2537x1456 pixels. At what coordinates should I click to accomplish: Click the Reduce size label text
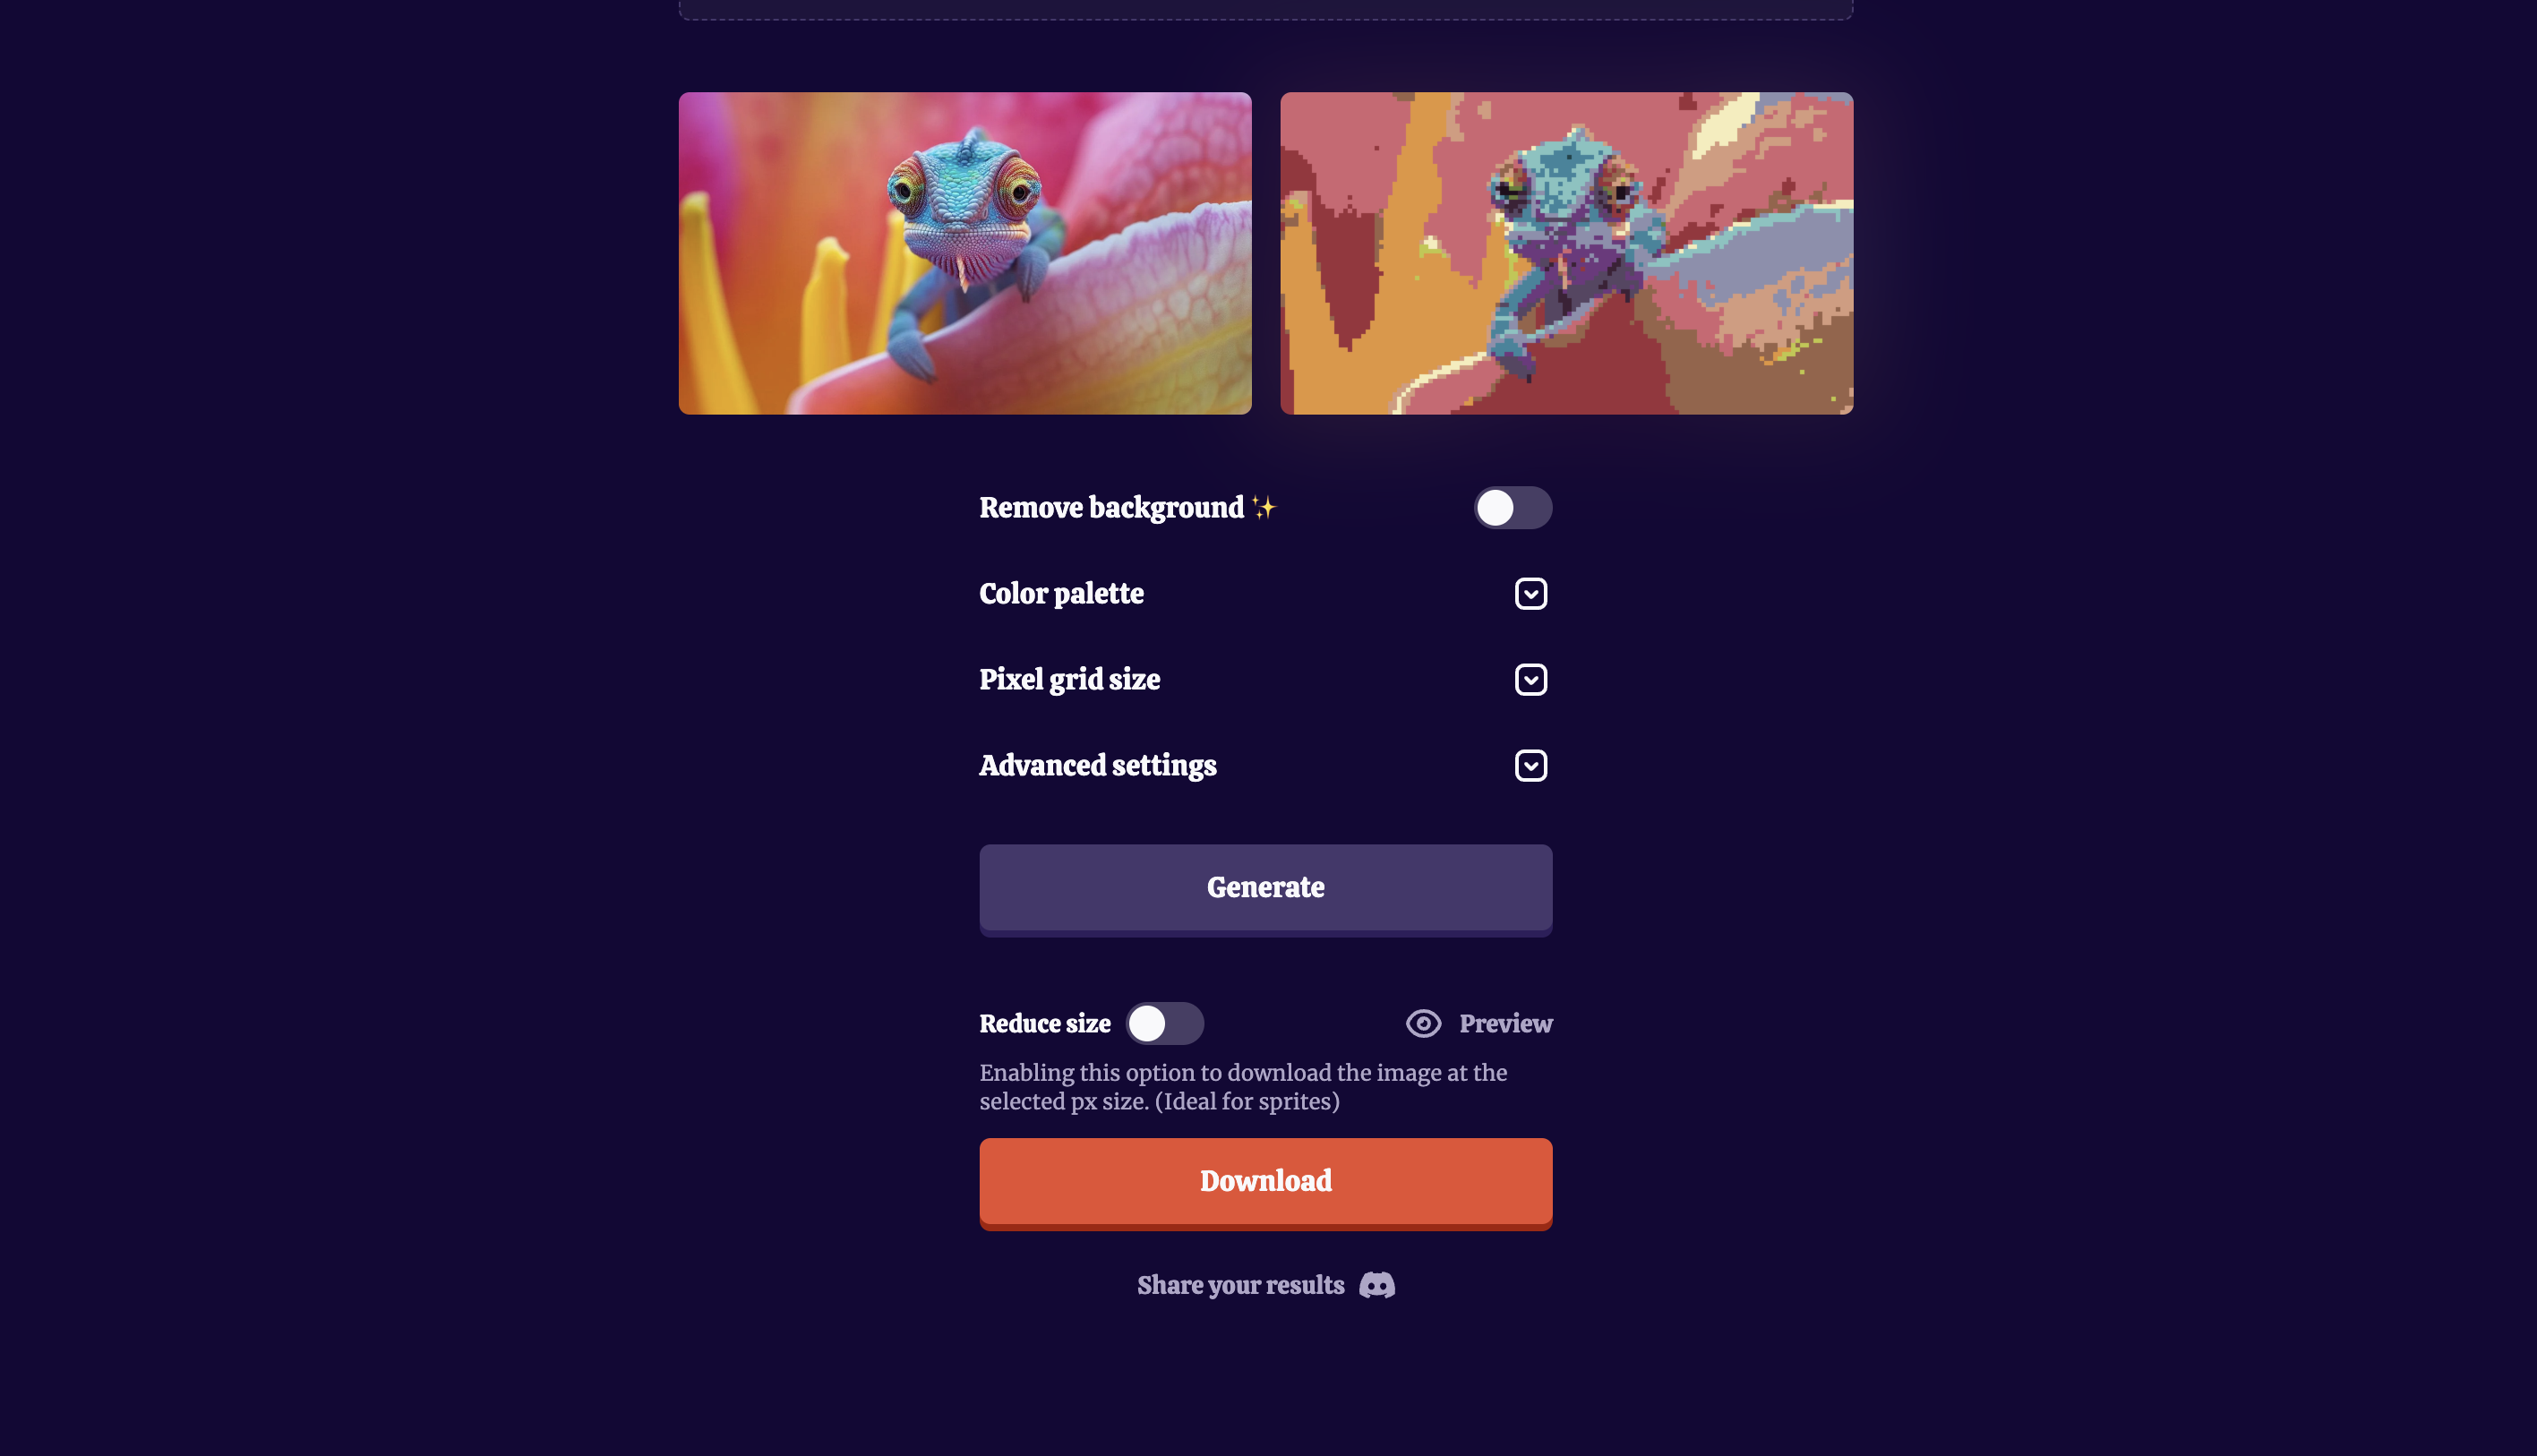pos(1044,1023)
